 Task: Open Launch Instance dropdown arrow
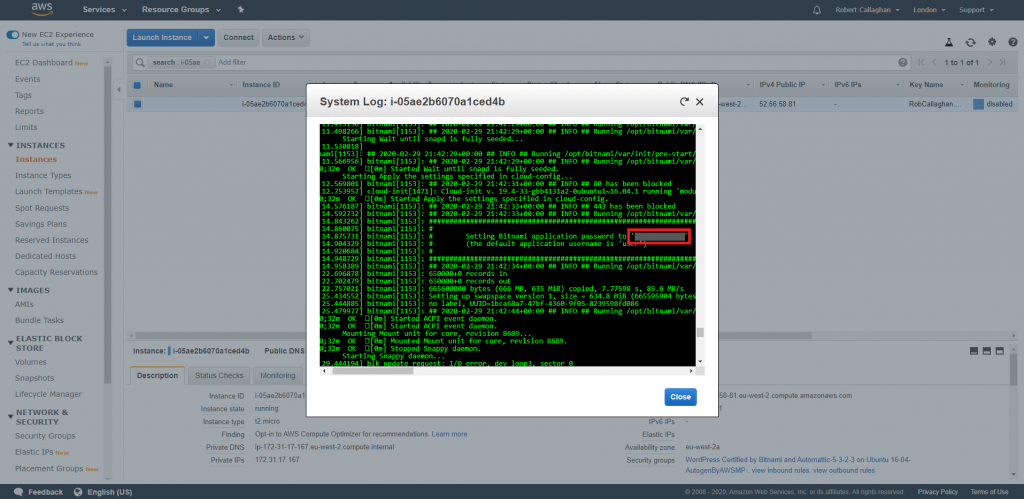coord(206,38)
